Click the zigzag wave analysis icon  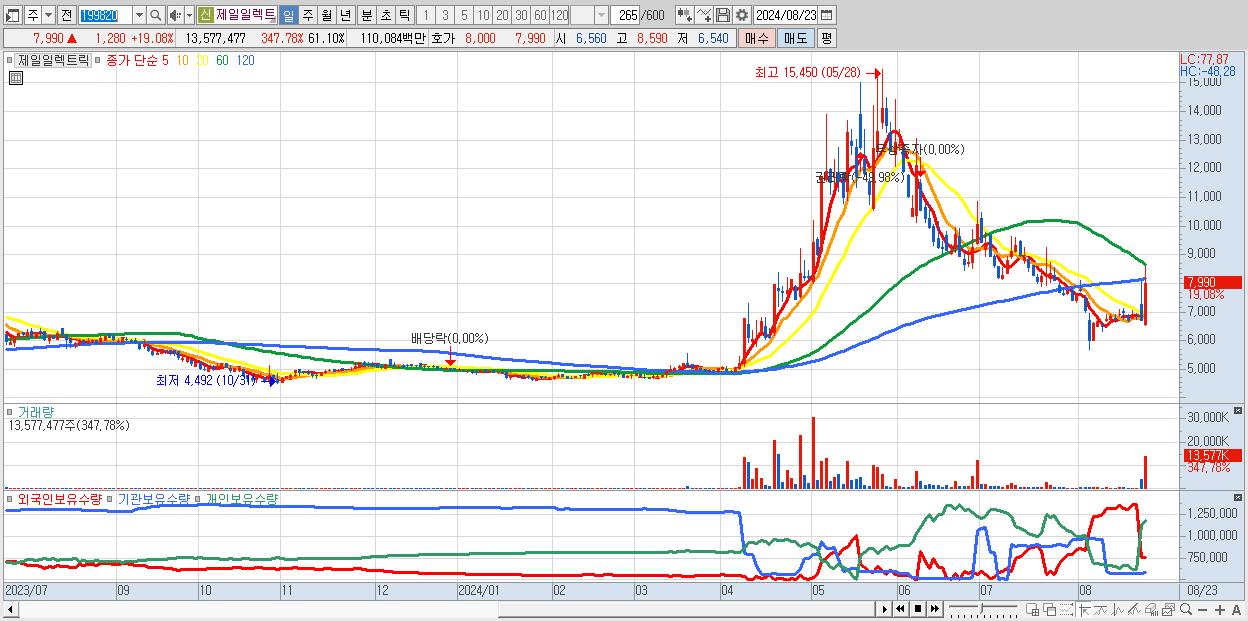pos(1118,610)
